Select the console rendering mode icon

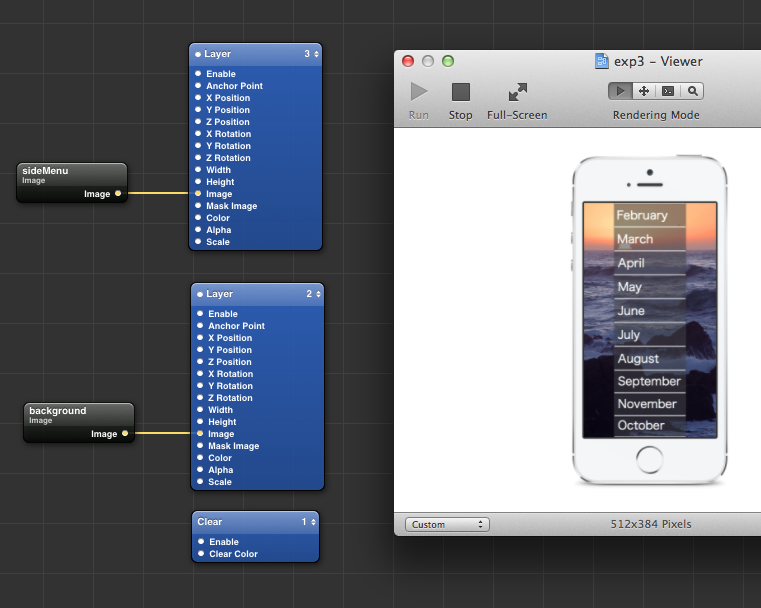[668, 91]
